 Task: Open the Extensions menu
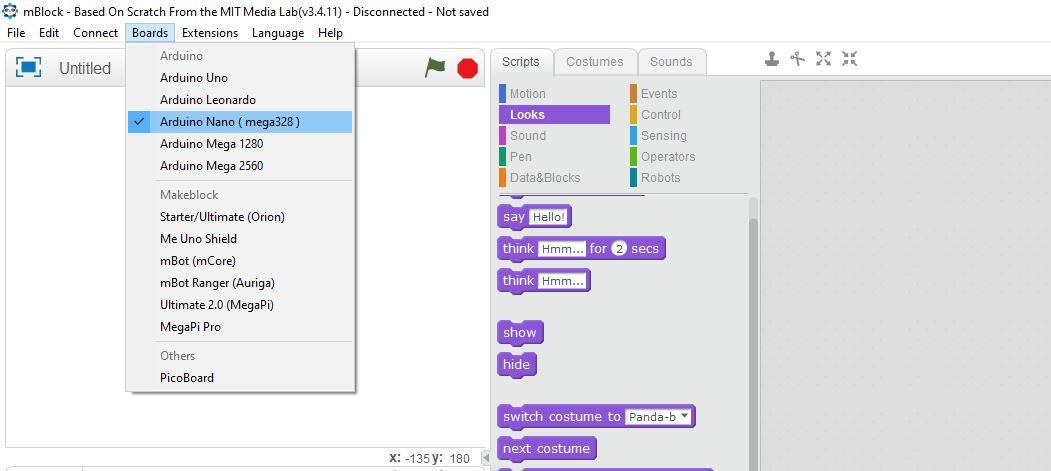coord(210,33)
